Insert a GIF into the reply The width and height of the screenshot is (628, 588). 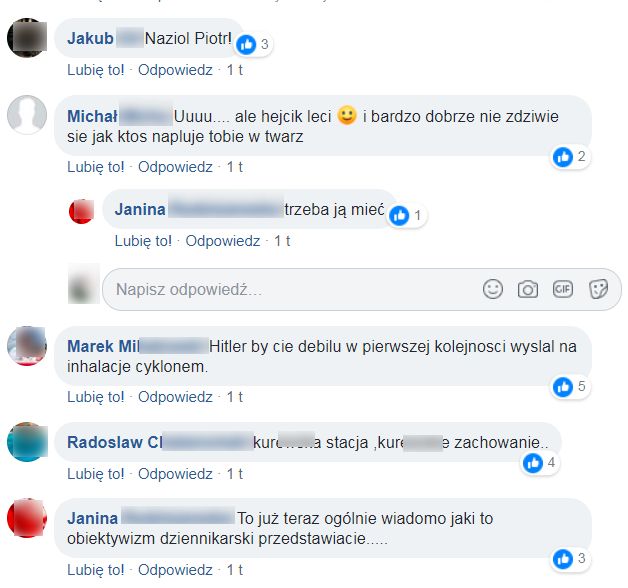pyautogui.click(x=563, y=289)
